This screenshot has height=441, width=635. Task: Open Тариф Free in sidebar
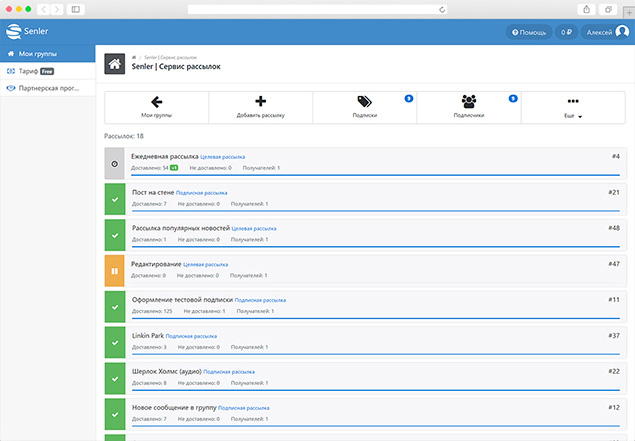[x=48, y=71]
